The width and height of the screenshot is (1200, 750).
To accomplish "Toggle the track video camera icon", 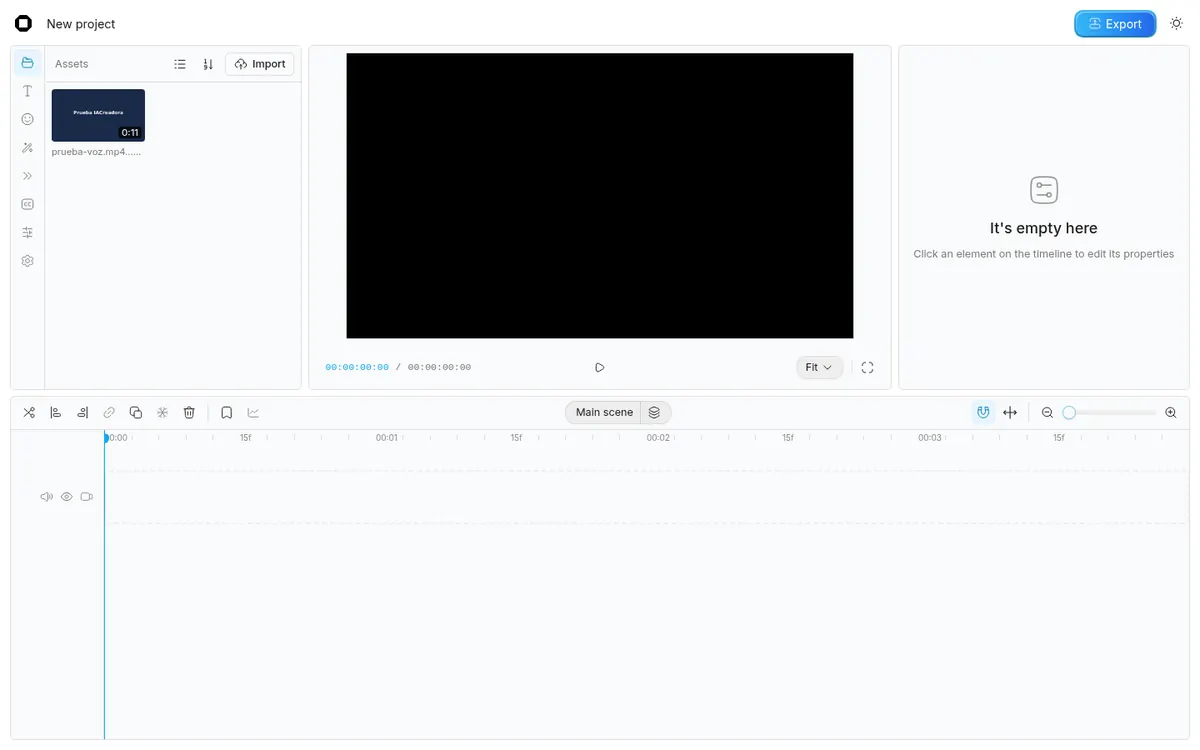I will click(87, 497).
